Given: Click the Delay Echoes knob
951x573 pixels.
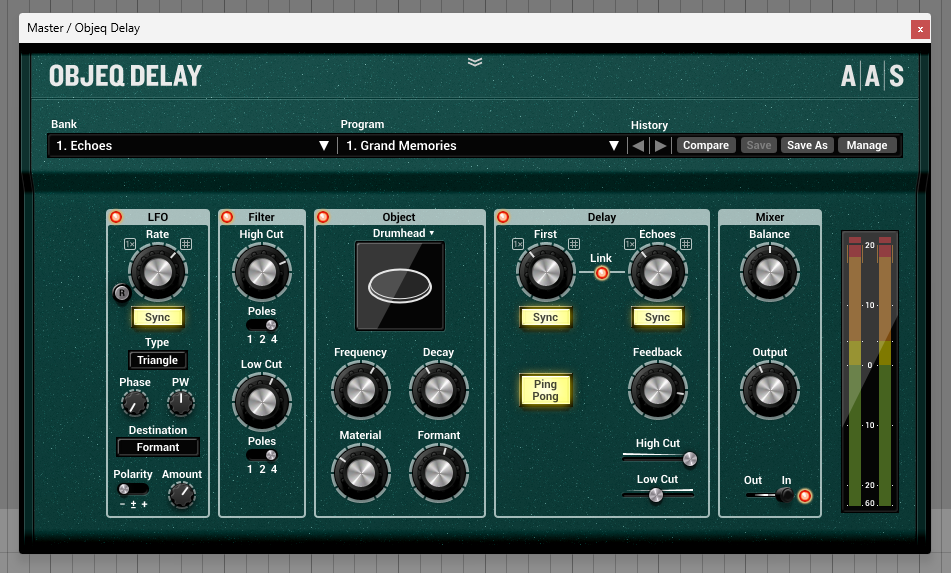Looking at the screenshot, I should (x=657, y=272).
